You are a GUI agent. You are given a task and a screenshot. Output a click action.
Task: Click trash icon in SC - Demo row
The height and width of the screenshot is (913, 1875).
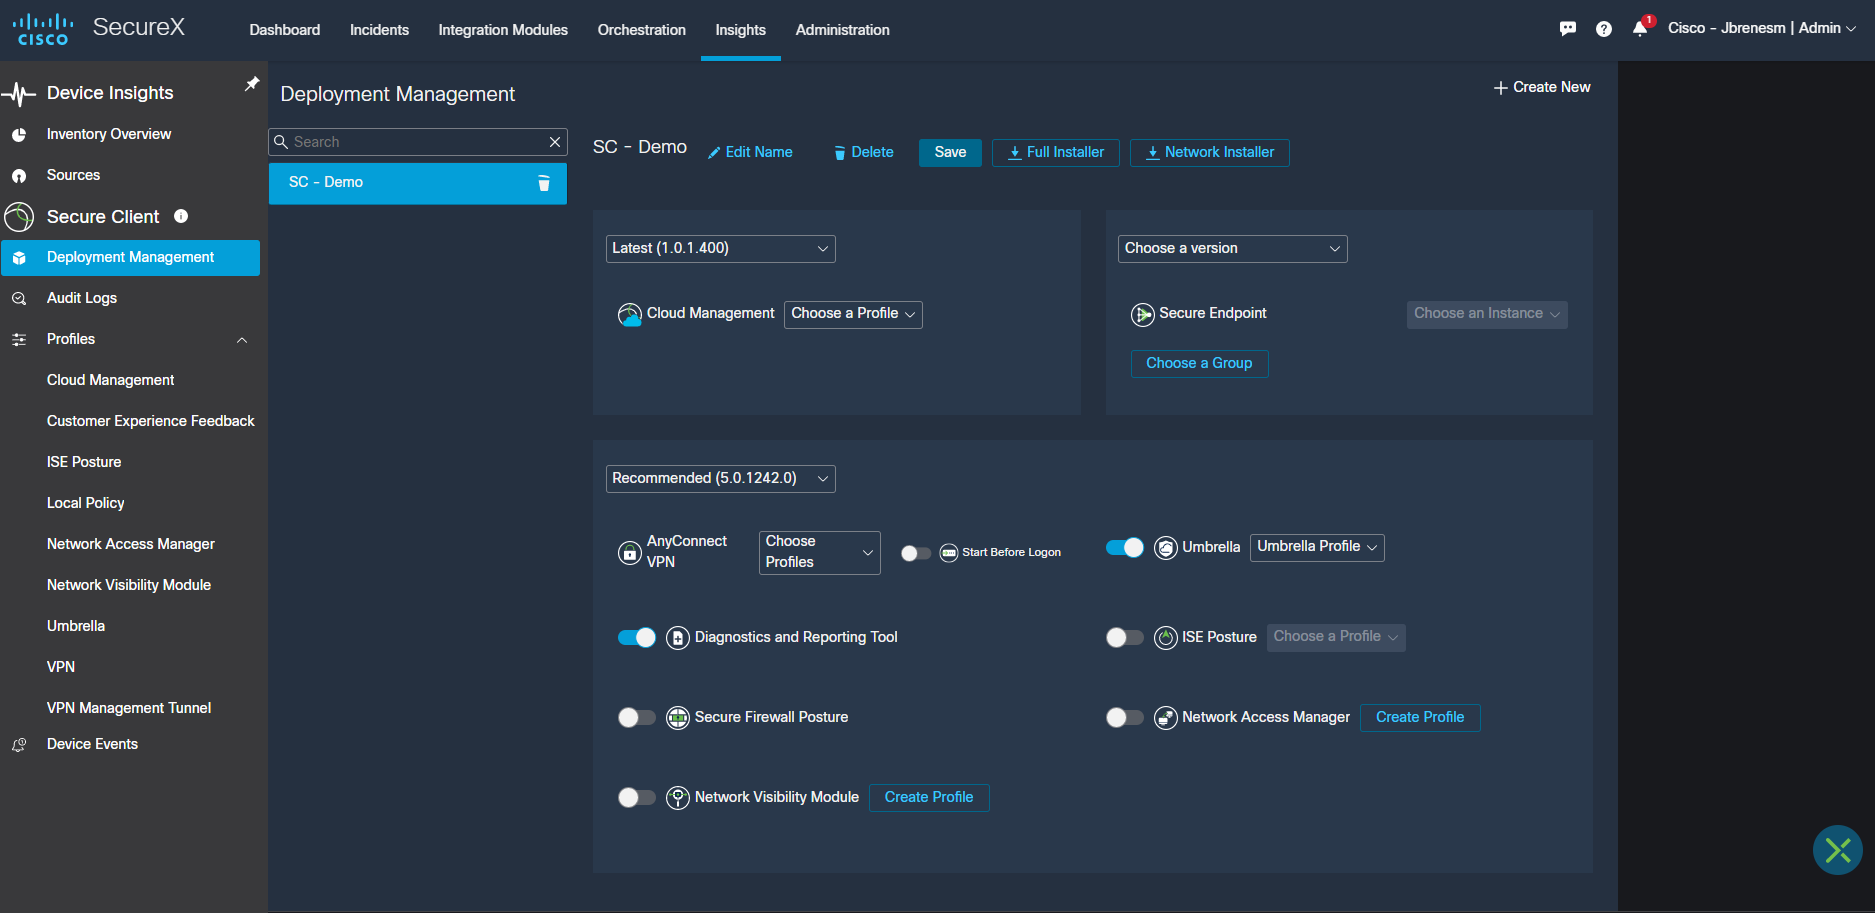(x=544, y=183)
